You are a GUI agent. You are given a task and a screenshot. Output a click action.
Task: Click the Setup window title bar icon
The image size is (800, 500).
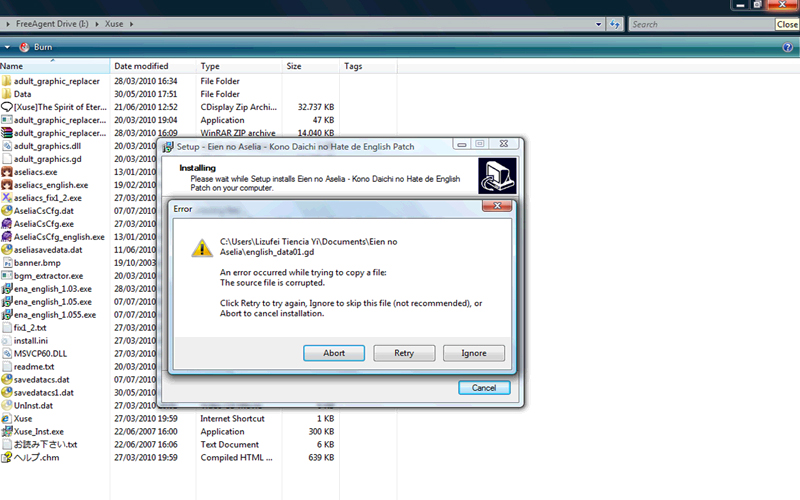[x=168, y=147]
